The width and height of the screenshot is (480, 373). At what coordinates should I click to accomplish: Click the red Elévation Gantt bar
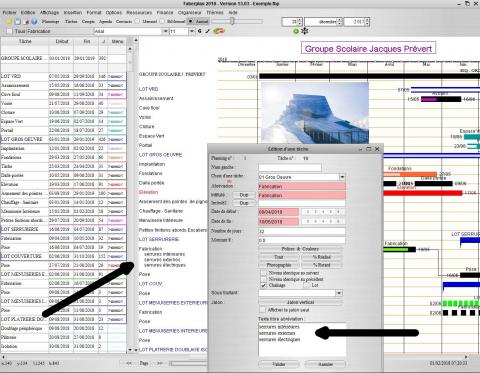[423, 193]
